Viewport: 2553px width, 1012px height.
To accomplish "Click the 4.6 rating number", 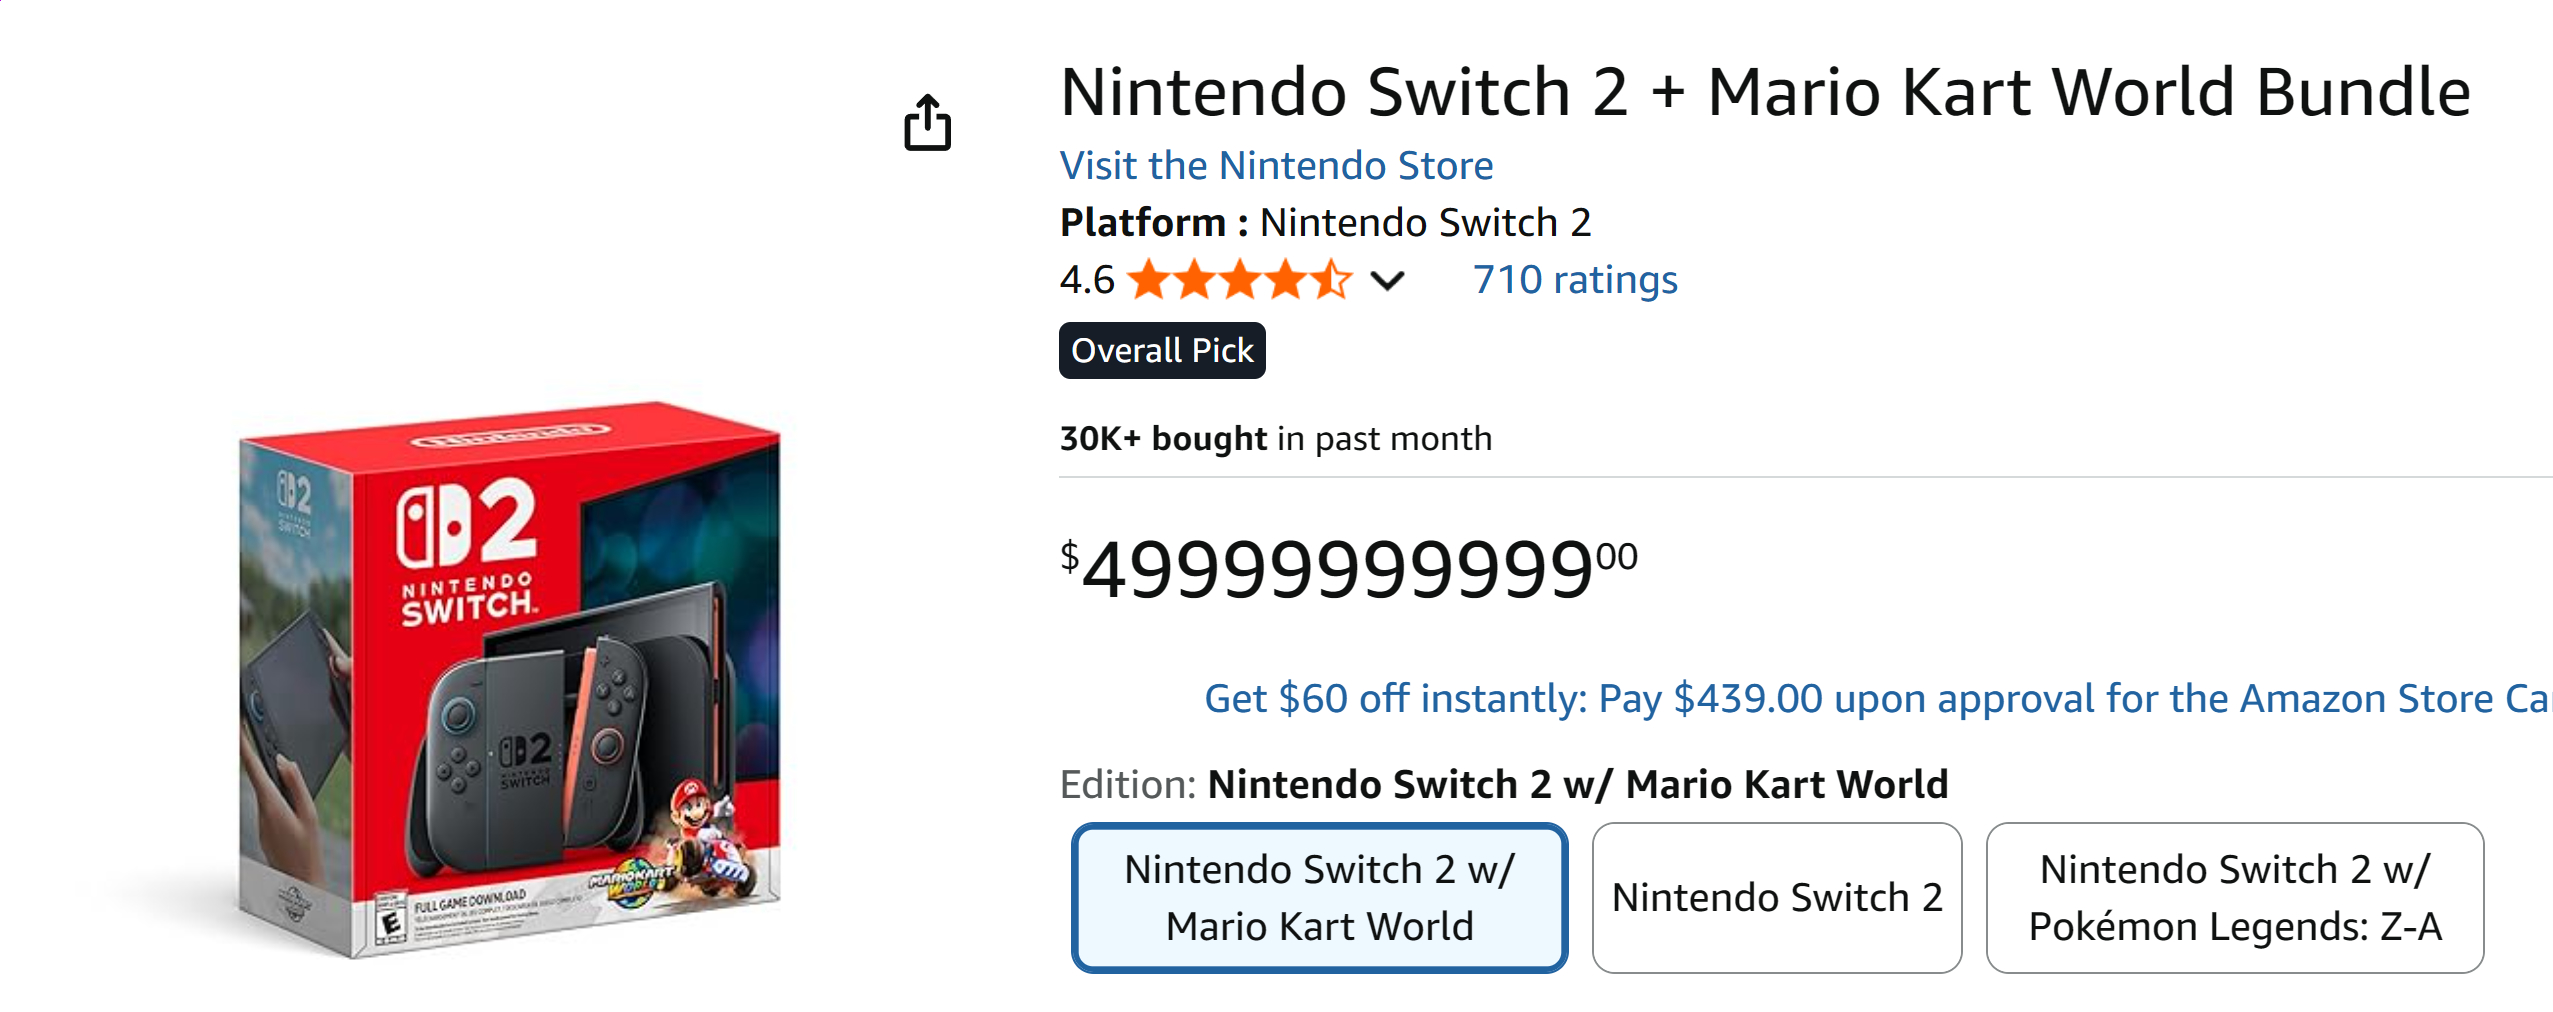I will click(1087, 280).
